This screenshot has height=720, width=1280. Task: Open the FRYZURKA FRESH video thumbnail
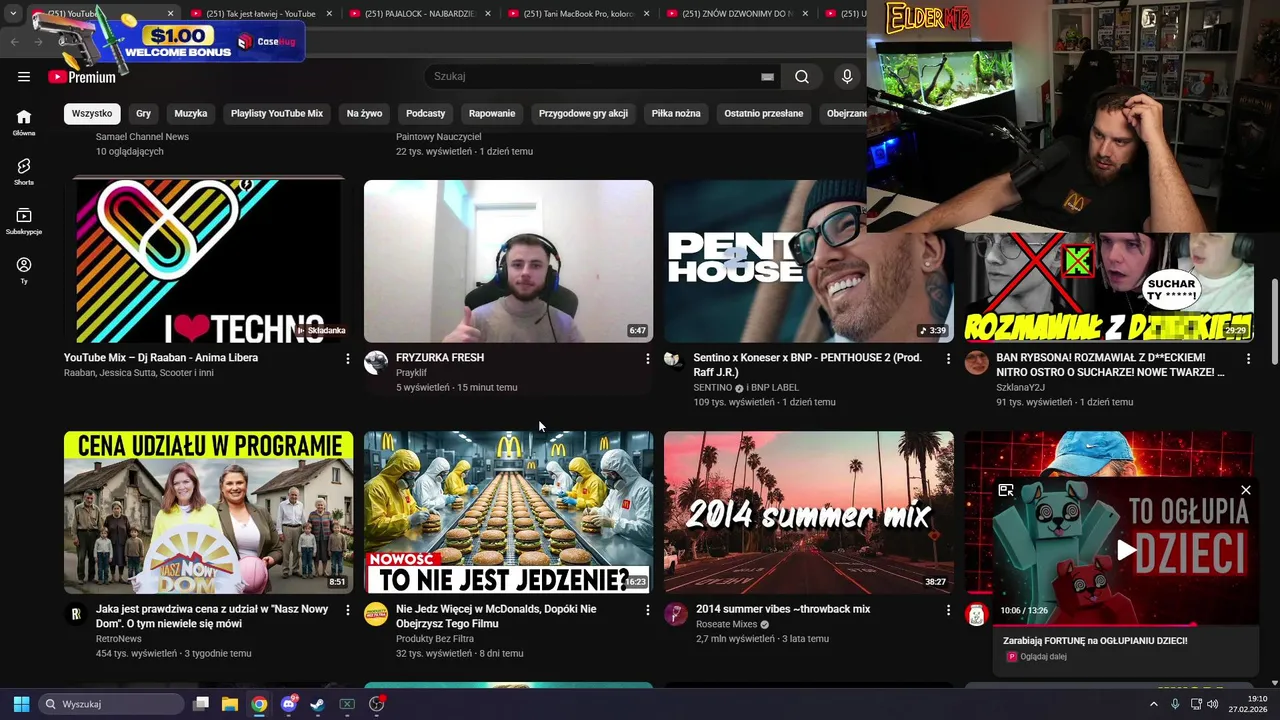tap(508, 261)
